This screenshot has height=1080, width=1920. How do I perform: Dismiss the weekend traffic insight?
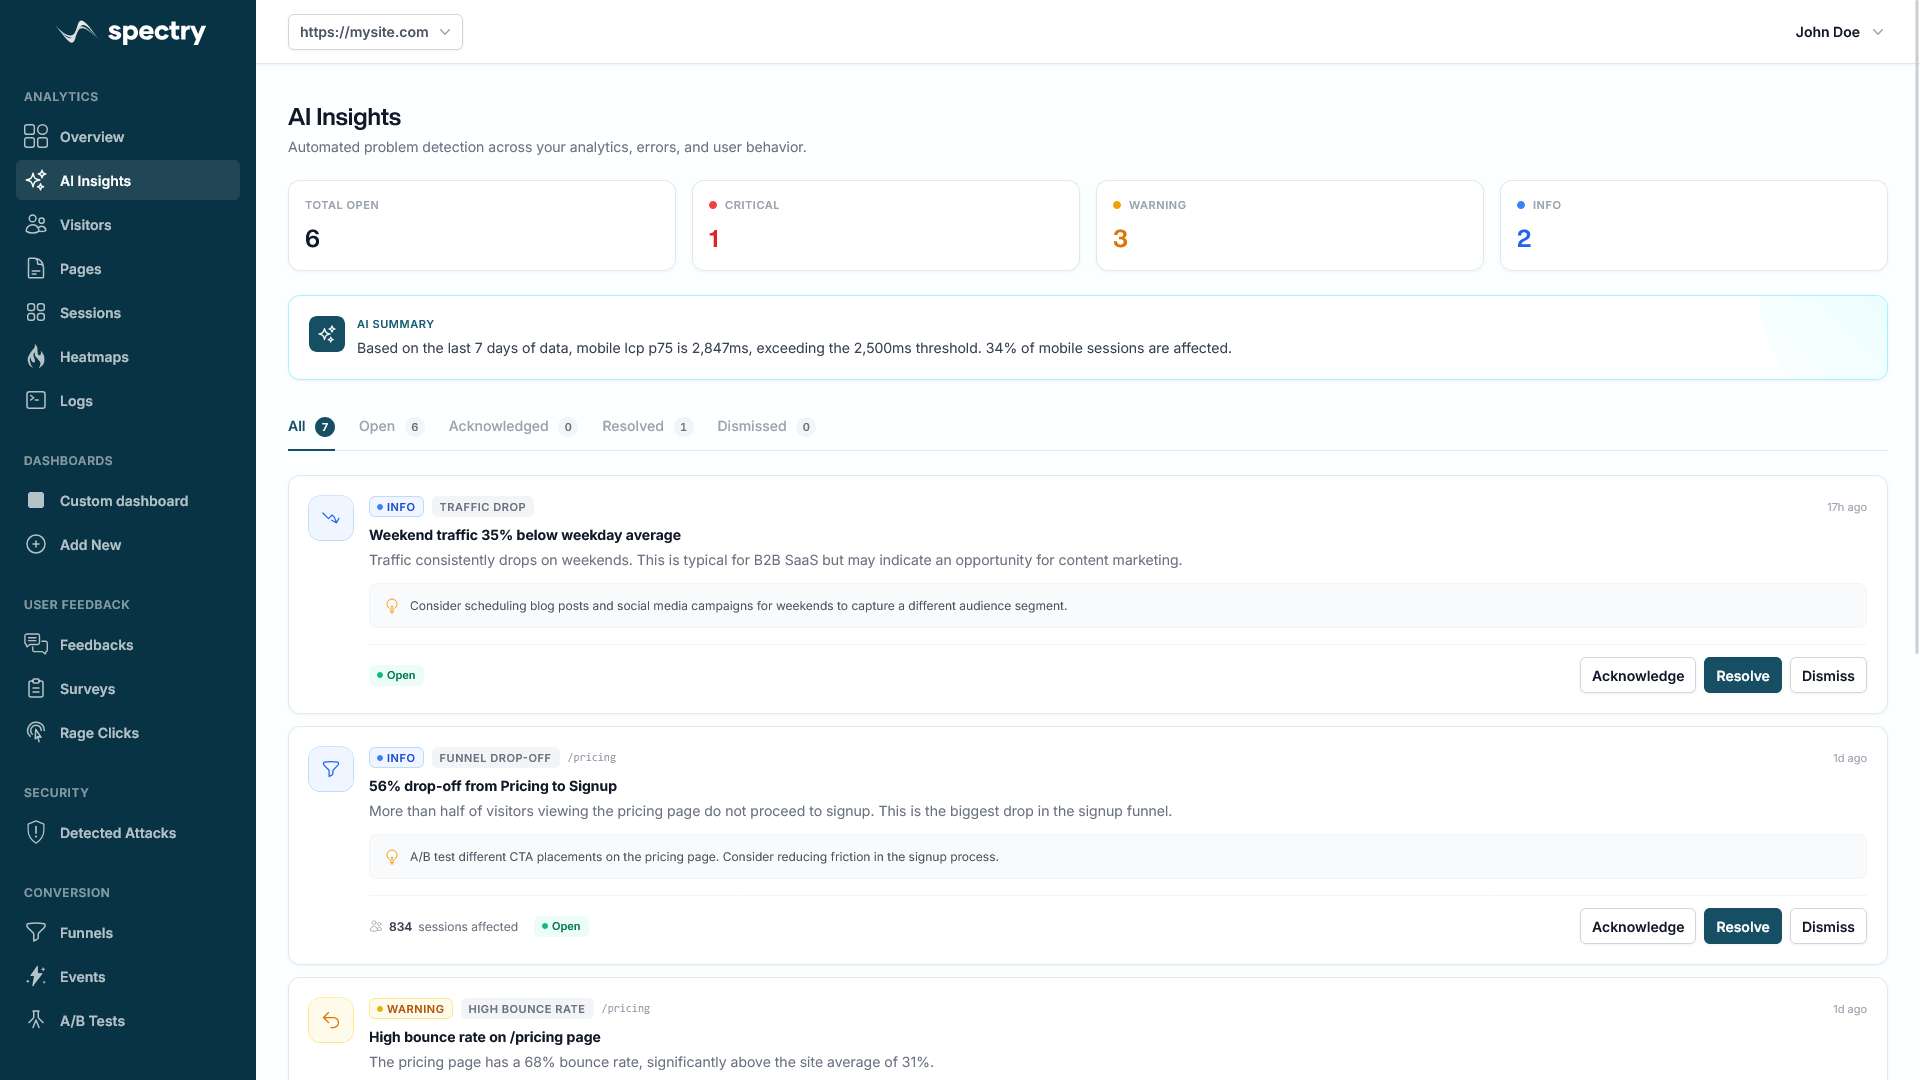click(x=1827, y=676)
